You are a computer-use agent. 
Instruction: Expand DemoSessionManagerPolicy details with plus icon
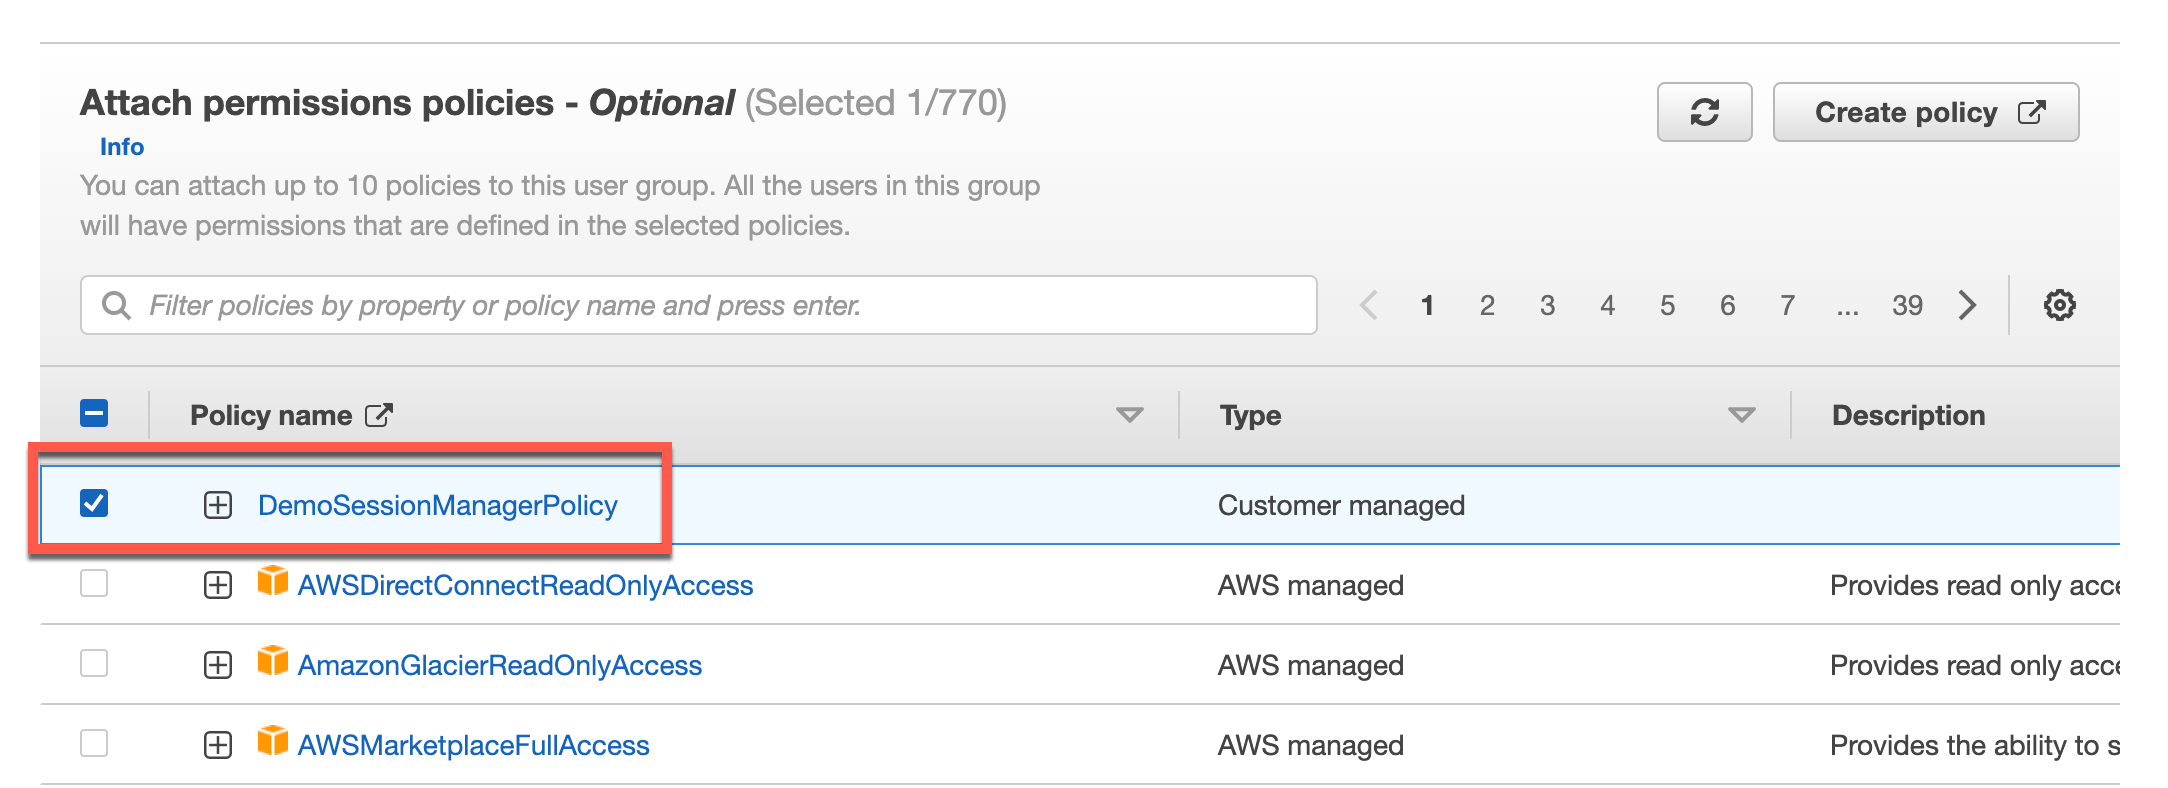218,505
